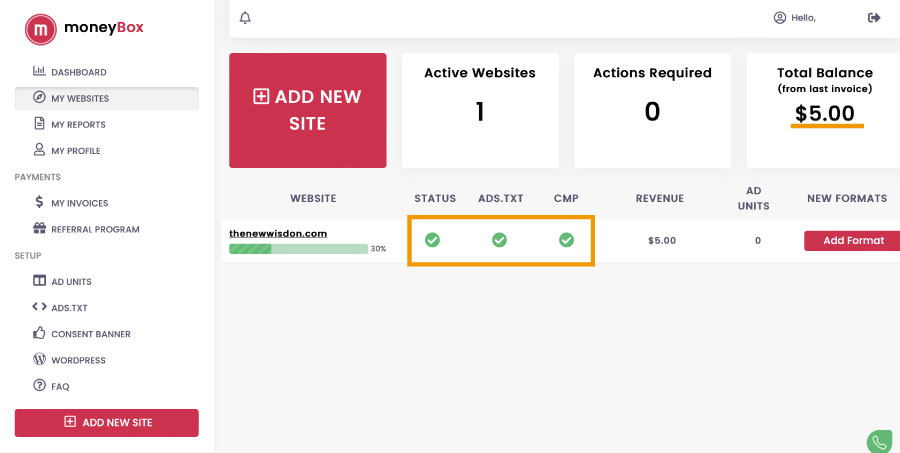Click the Ad Units layout icon

[x=39, y=281]
